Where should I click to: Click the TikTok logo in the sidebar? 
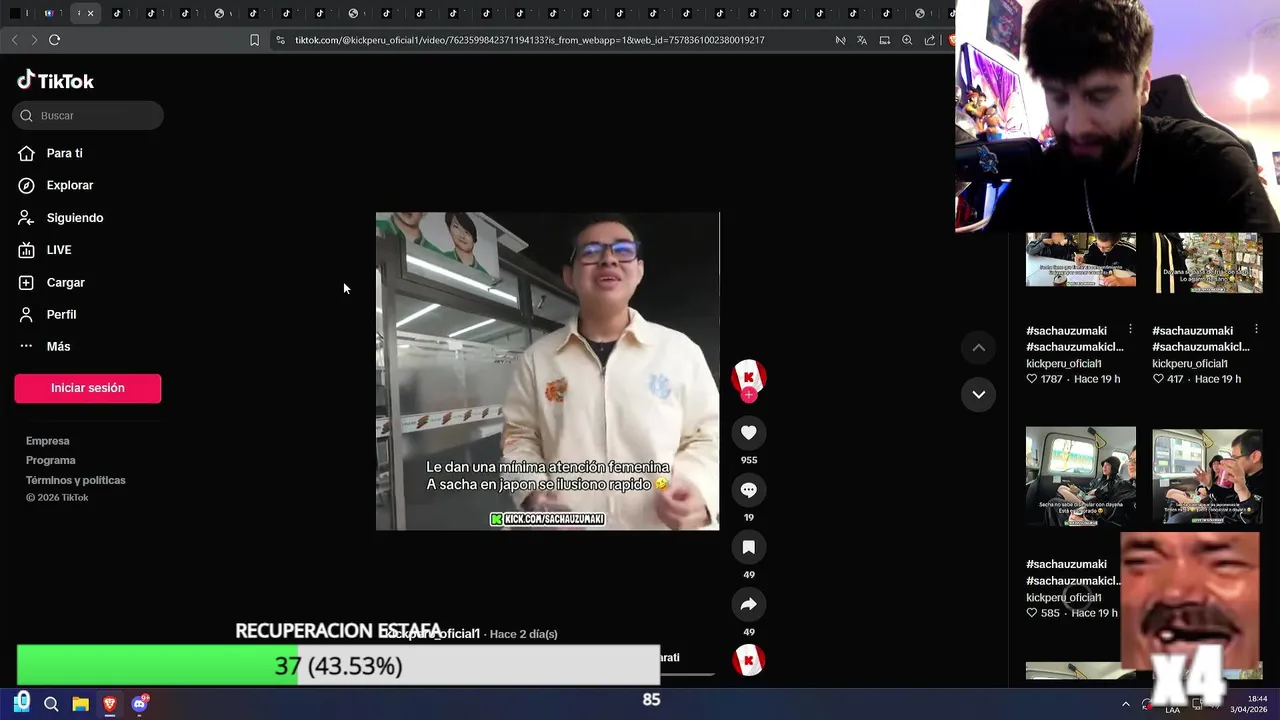pos(56,80)
